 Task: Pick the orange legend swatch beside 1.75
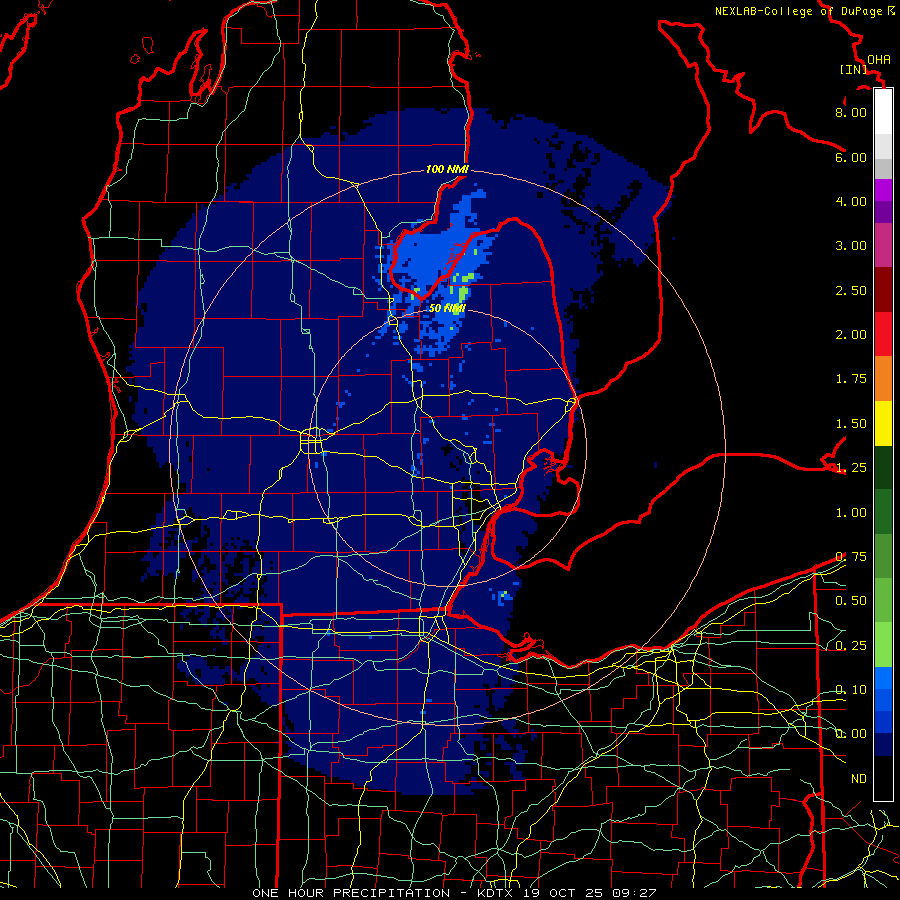click(883, 378)
